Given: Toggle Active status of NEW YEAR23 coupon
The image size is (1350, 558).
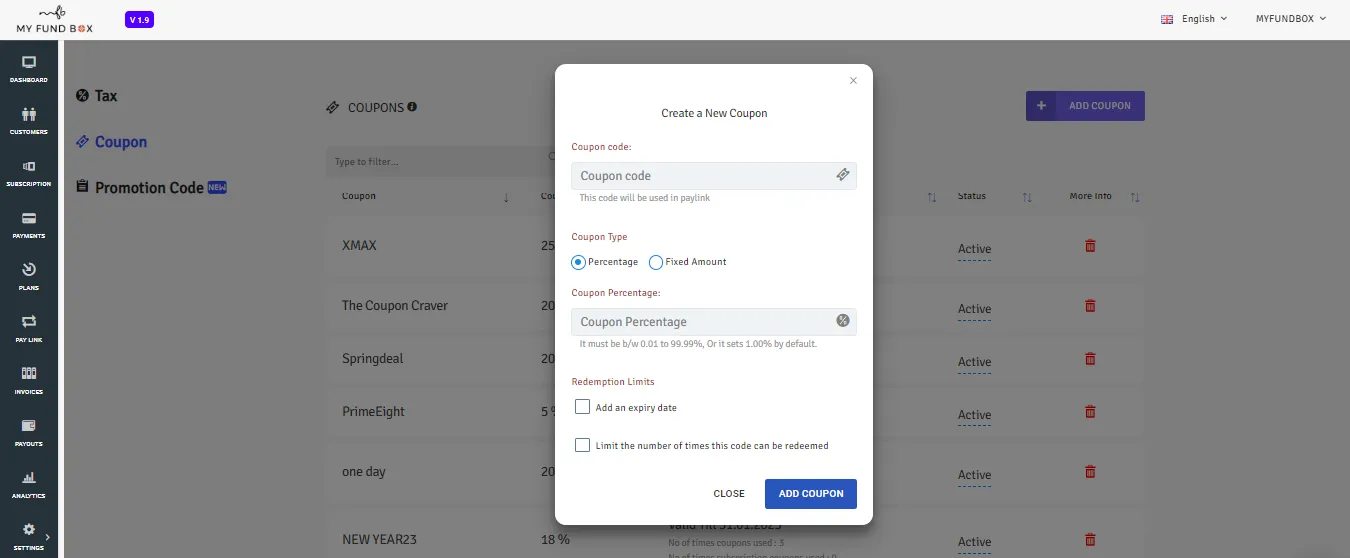Looking at the screenshot, I should [x=974, y=543].
